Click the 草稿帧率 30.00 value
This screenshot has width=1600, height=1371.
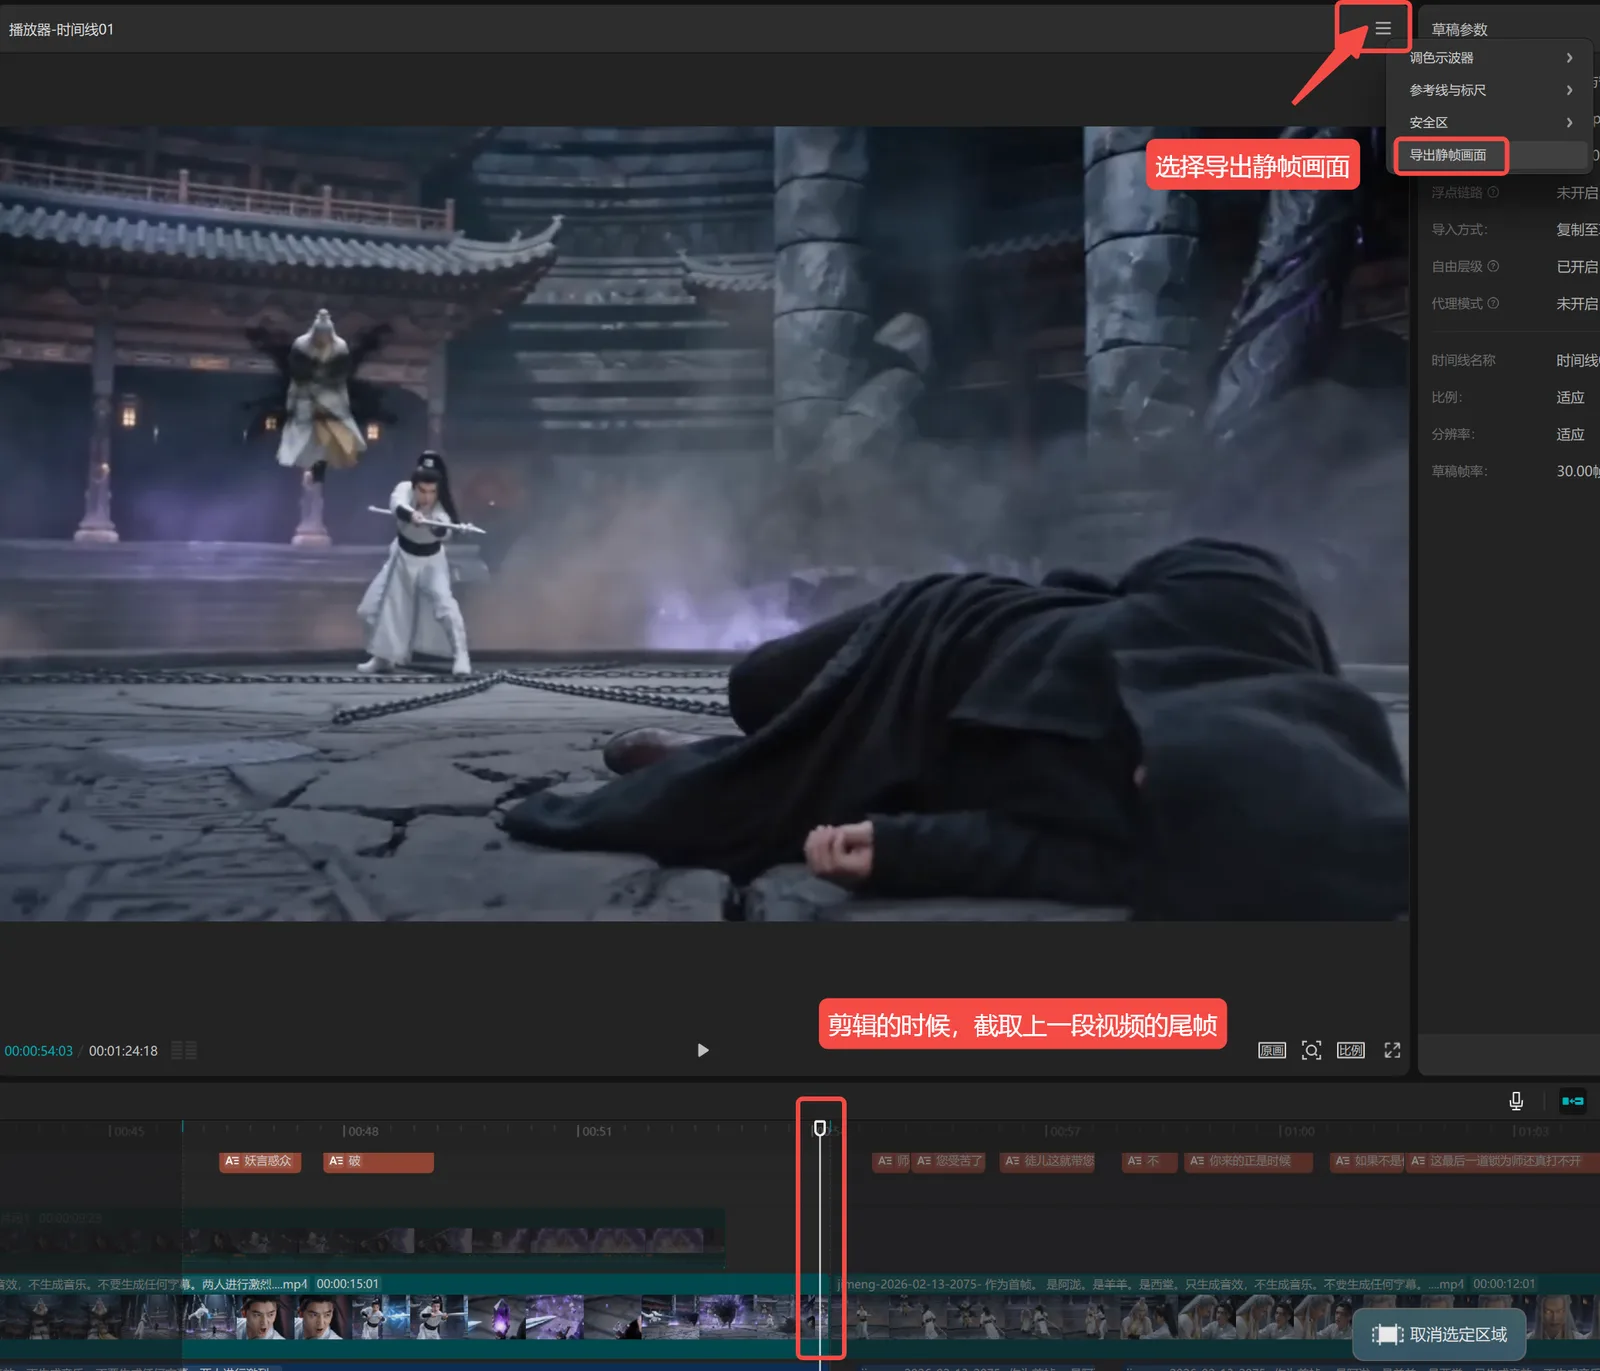tap(1577, 471)
